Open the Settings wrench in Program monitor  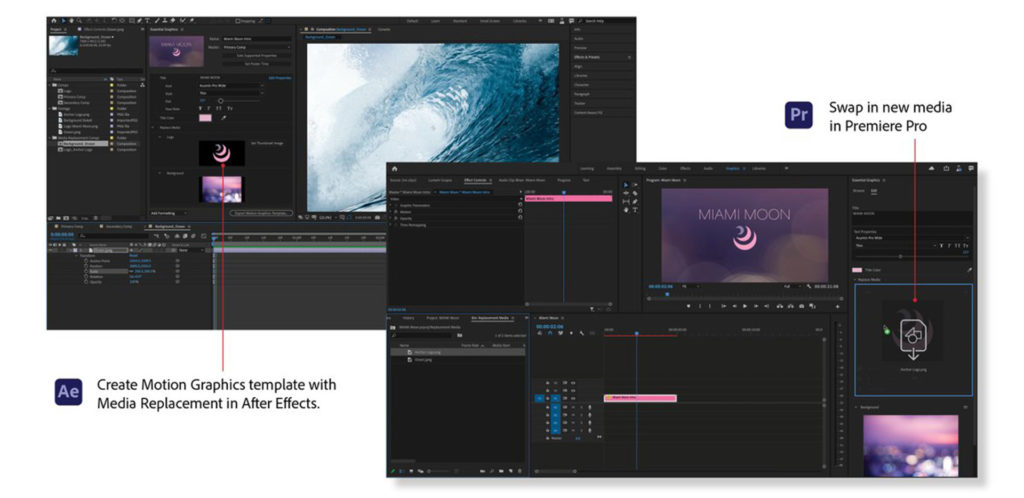point(808,286)
